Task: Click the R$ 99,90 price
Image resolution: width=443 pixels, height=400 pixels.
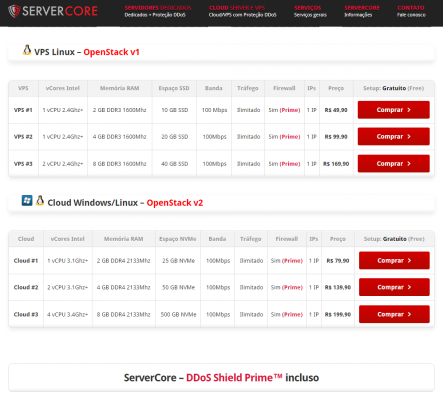Action: (336, 137)
